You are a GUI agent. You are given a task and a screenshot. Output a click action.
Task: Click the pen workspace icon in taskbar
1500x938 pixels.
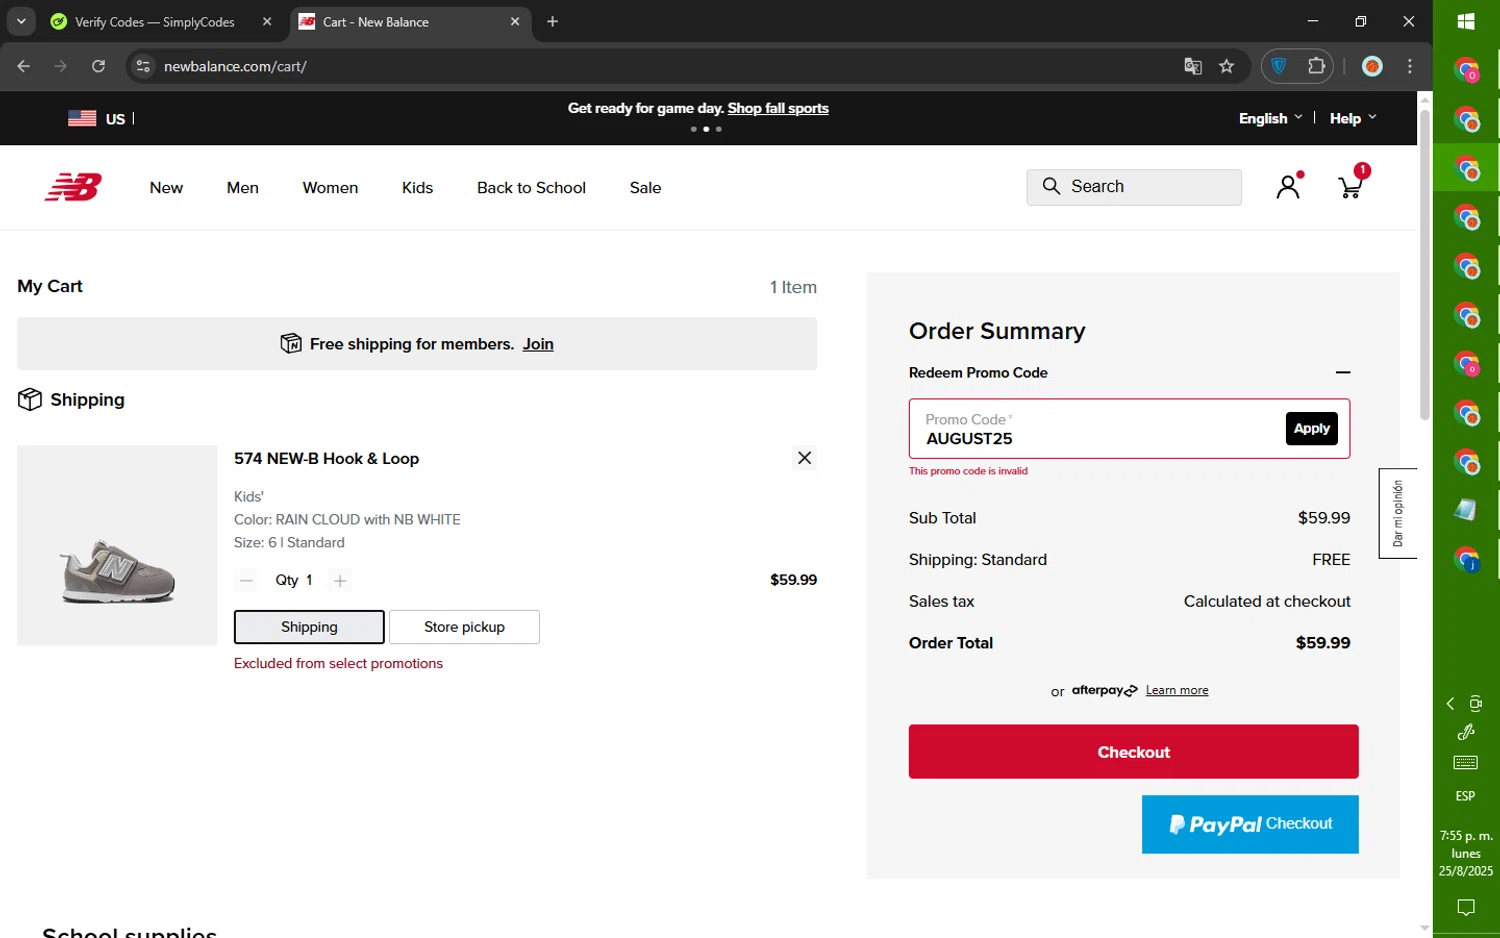click(1466, 732)
